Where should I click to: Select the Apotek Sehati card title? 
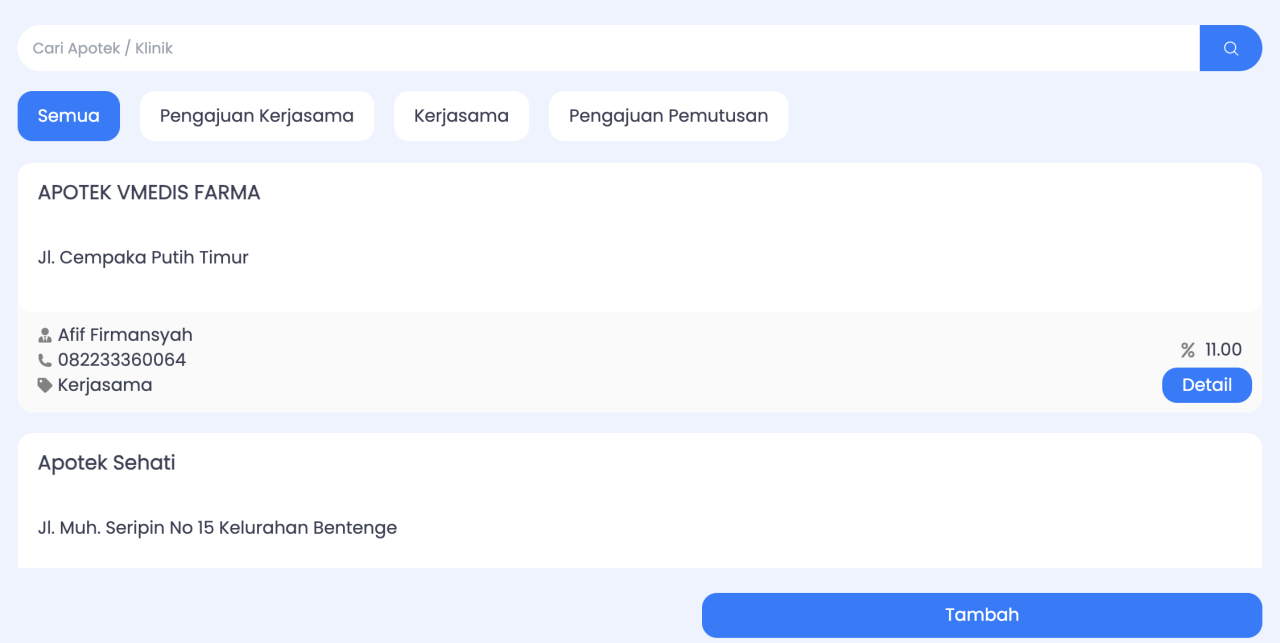[x=107, y=463]
